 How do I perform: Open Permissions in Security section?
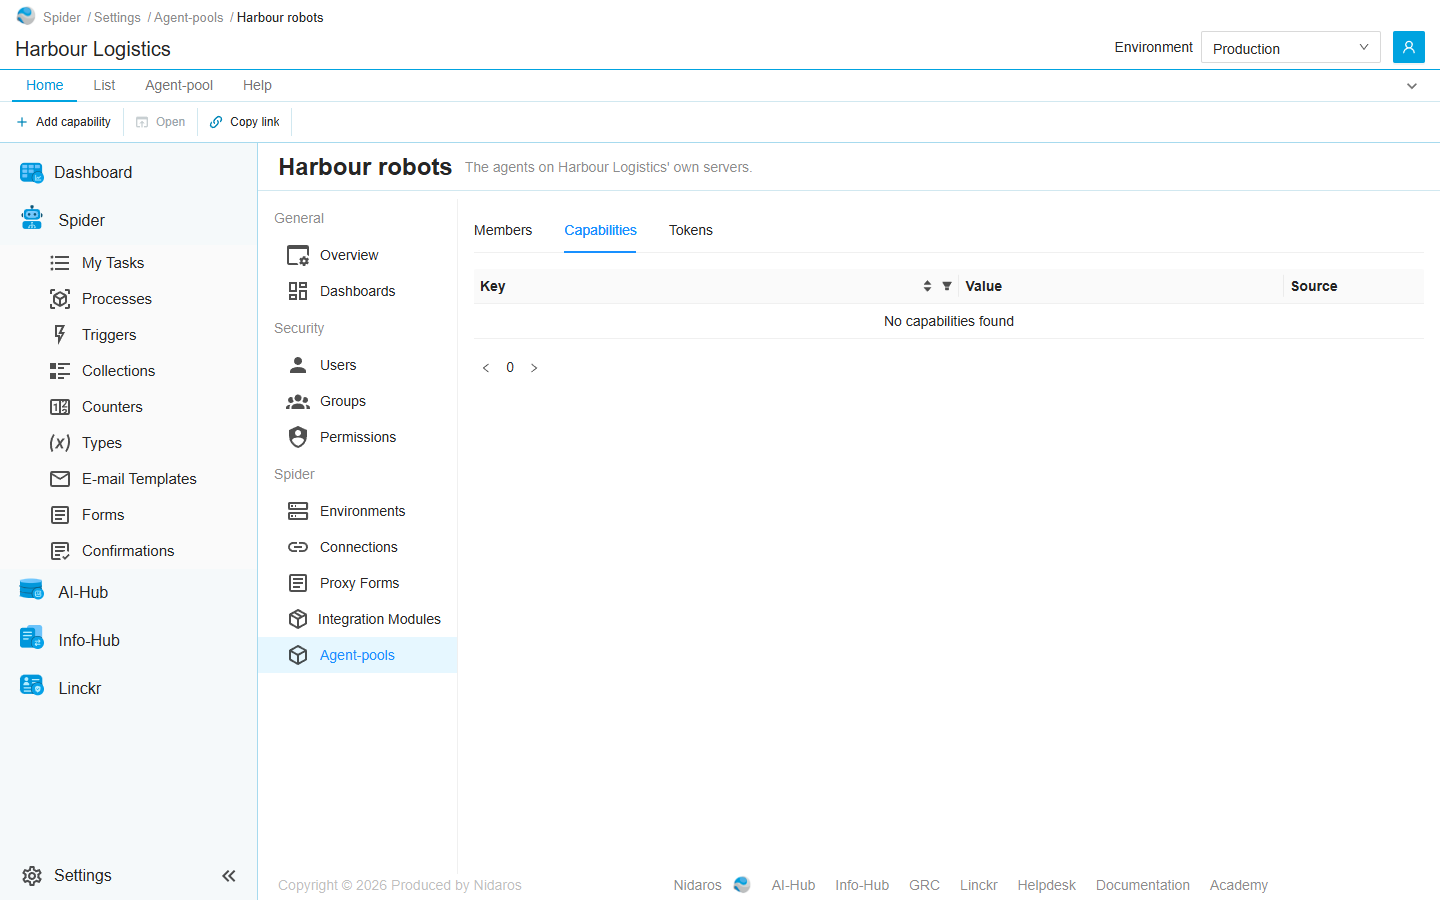point(358,437)
